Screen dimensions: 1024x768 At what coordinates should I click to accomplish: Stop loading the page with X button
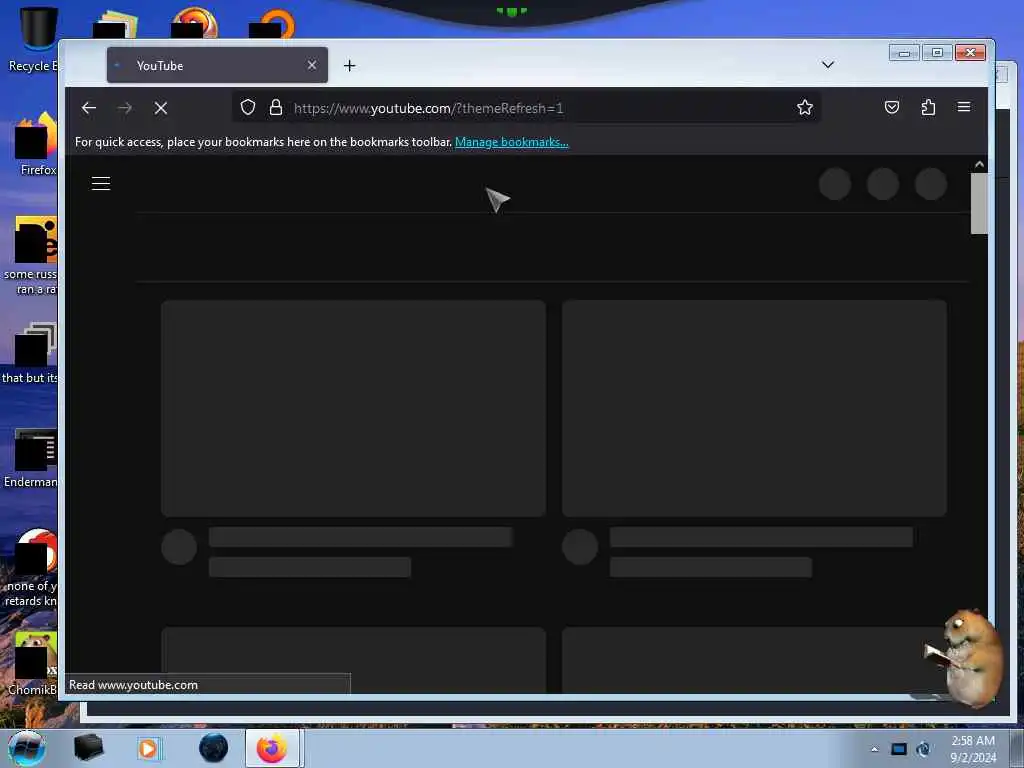pyautogui.click(x=161, y=108)
